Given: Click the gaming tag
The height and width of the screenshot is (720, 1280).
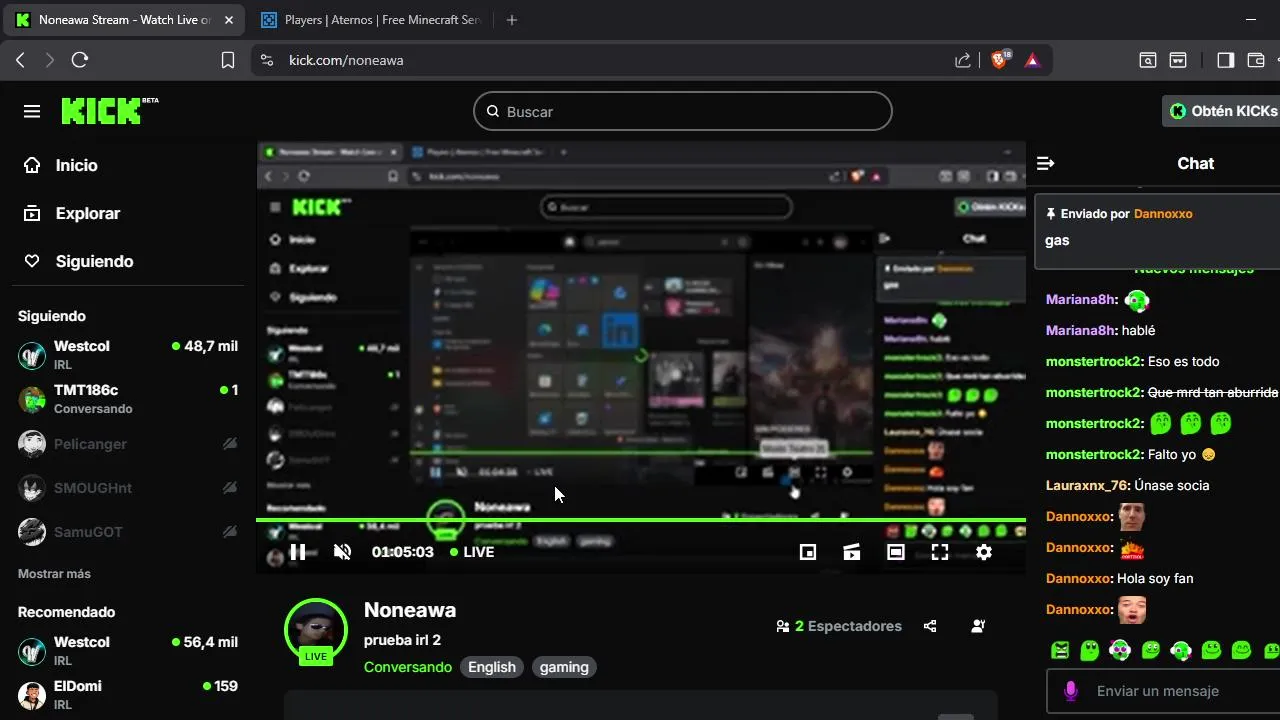Looking at the screenshot, I should pyautogui.click(x=564, y=667).
